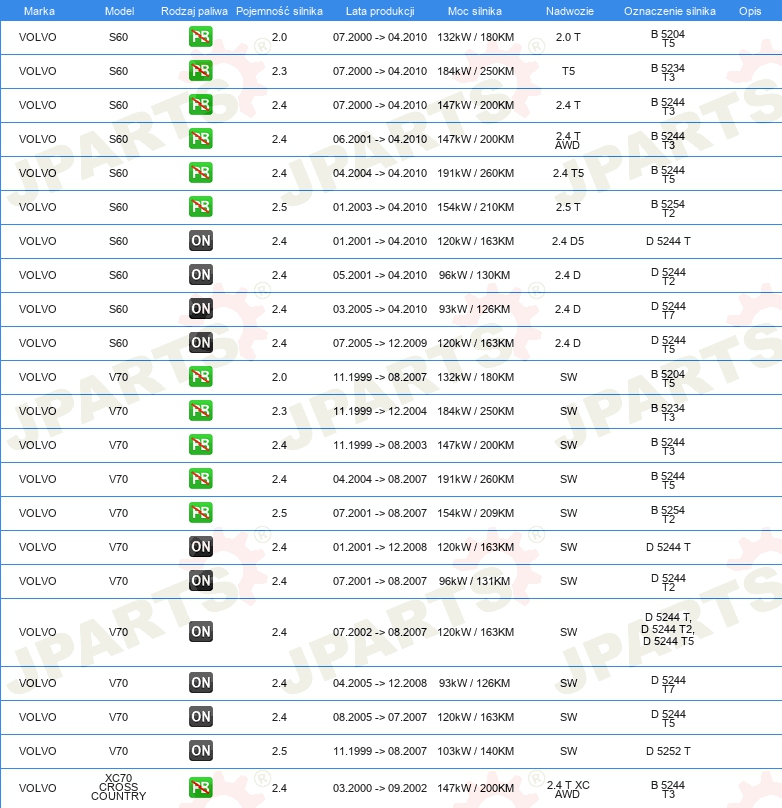Viewport: 782px width, 808px height.
Task: Click the Marka column header
Action: tap(39, 11)
